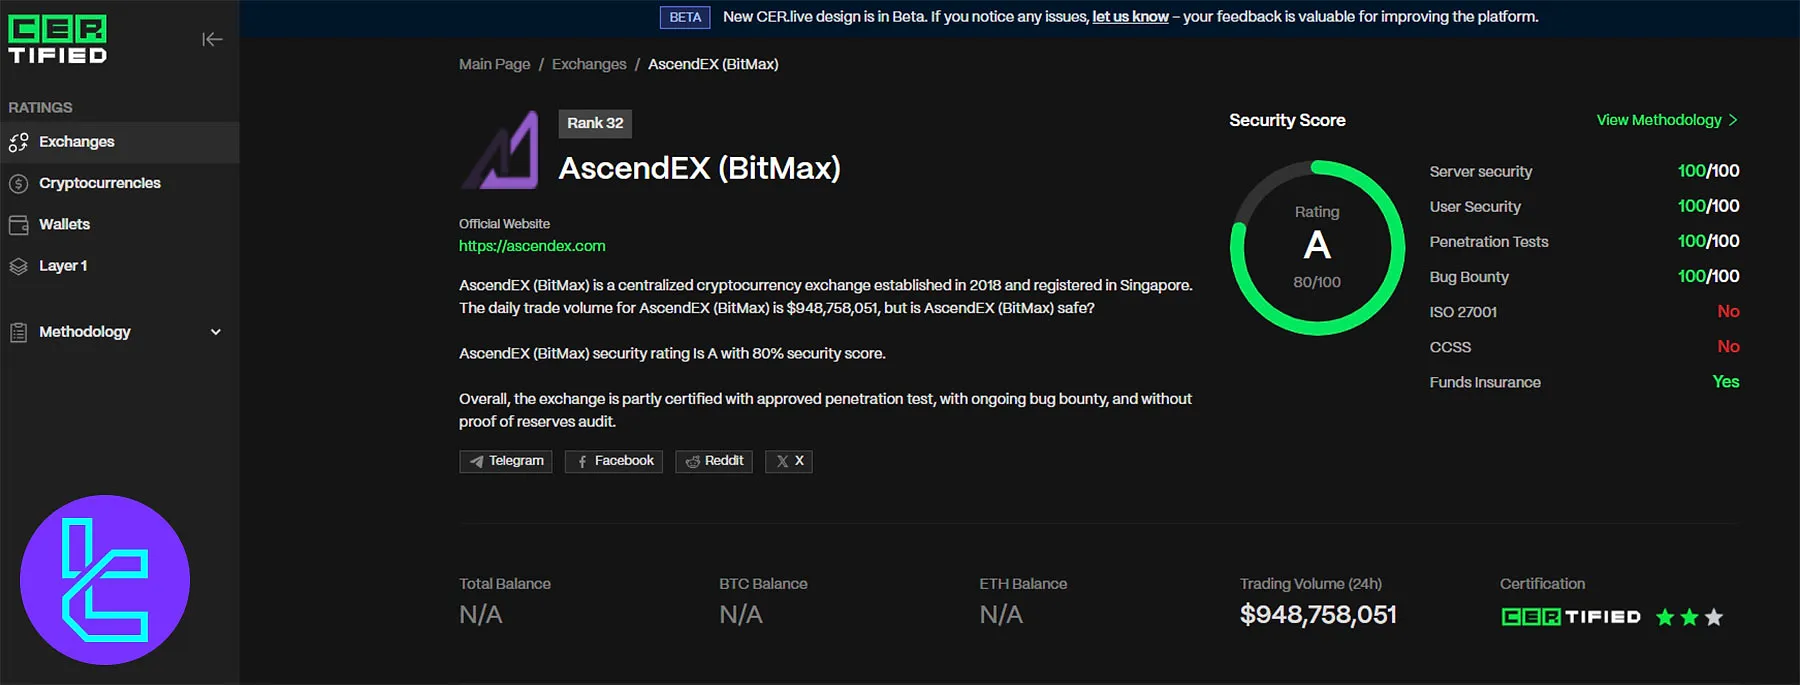Click the Server security 100/100 score
This screenshot has width=1800, height=685.
coord(1708,171)
